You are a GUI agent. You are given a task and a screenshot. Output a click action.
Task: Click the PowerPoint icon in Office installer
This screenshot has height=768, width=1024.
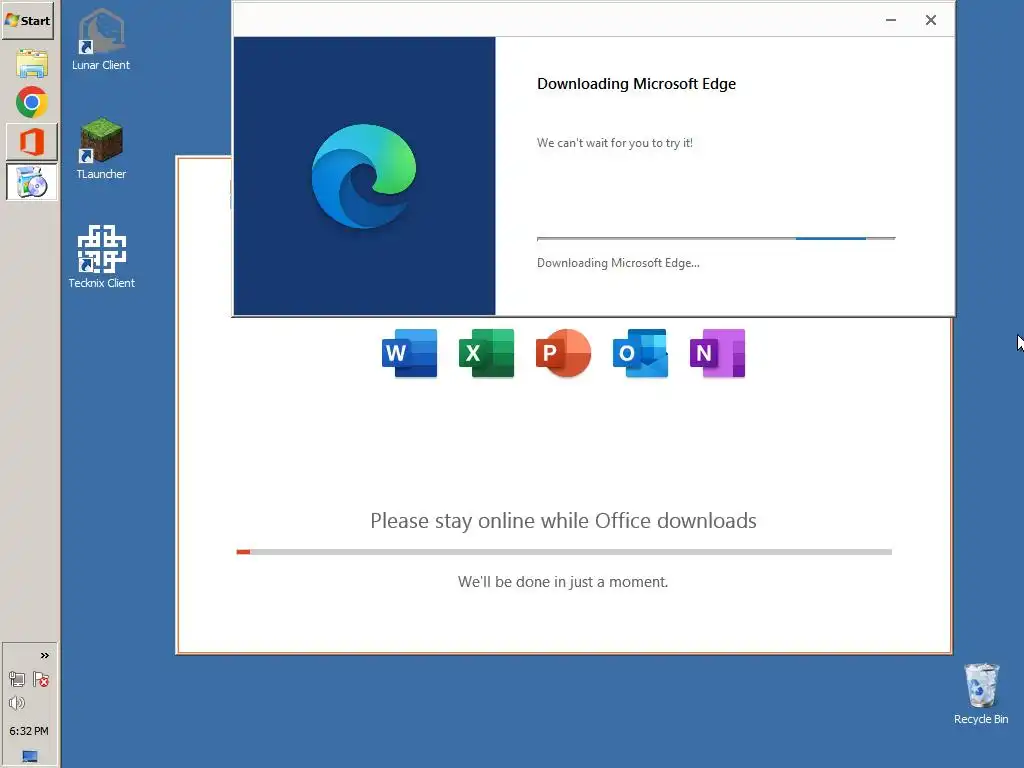point(564,353)
